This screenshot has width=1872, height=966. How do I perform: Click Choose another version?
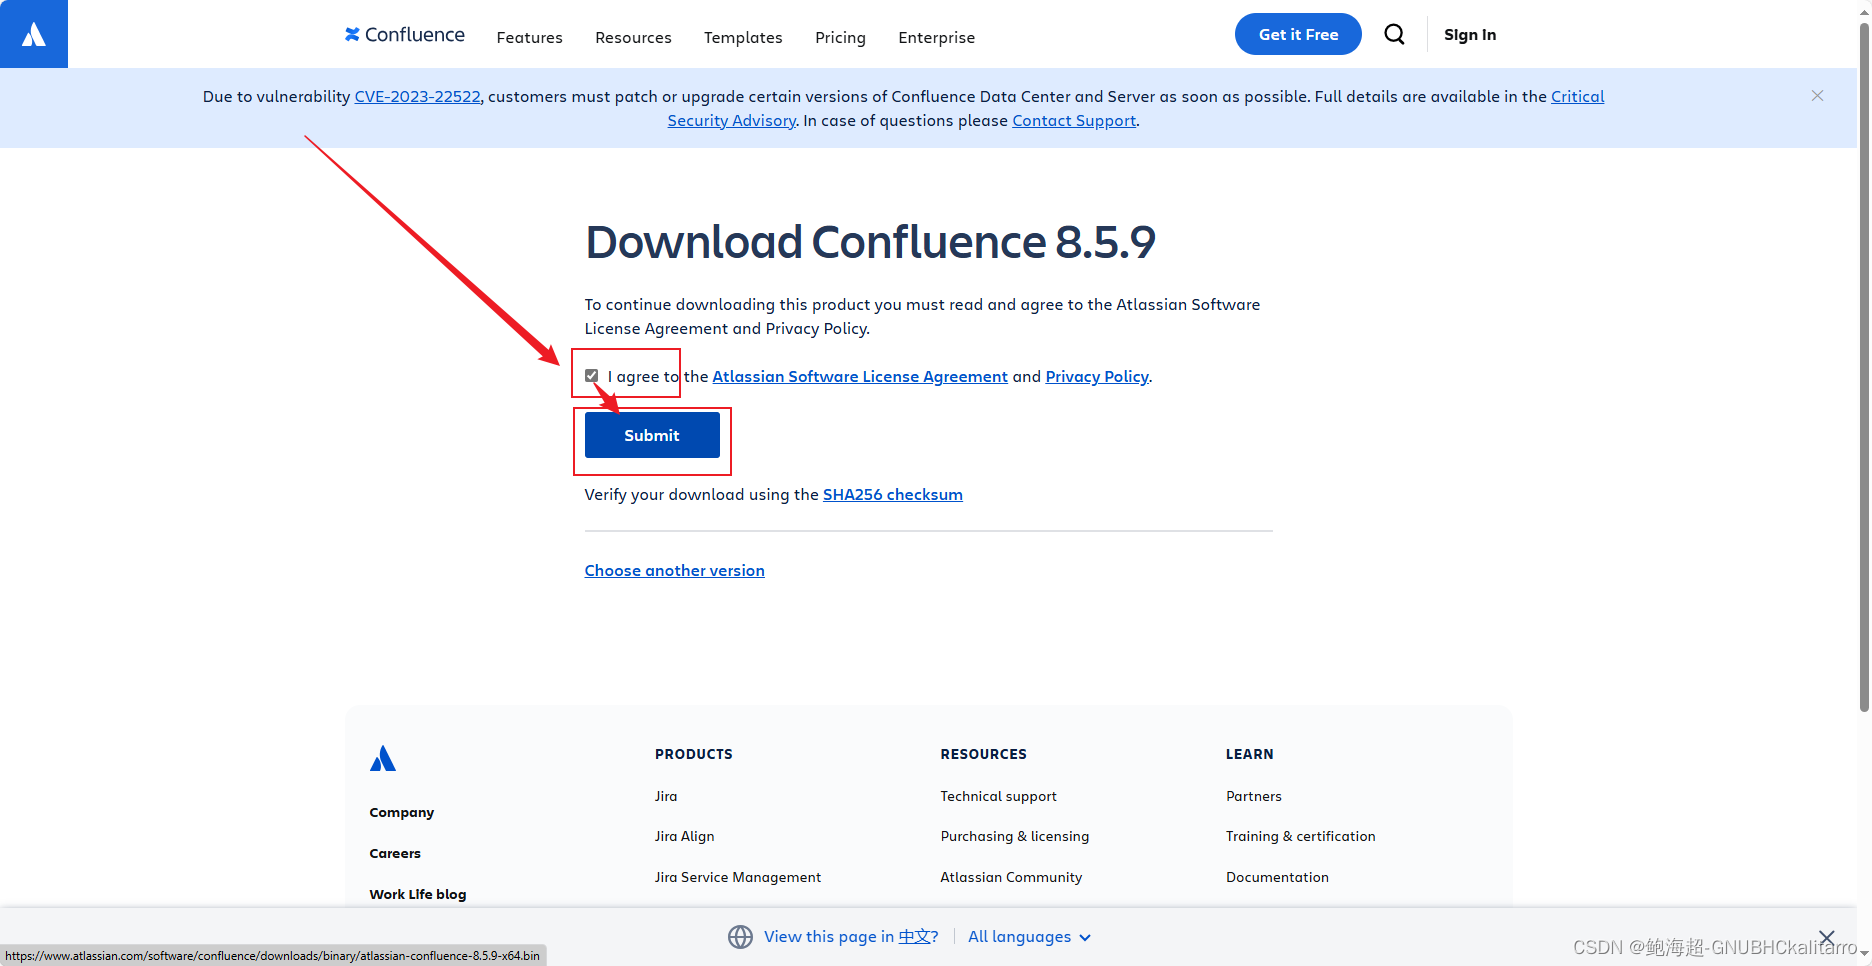pyautogui.click(x=675, y=570)
